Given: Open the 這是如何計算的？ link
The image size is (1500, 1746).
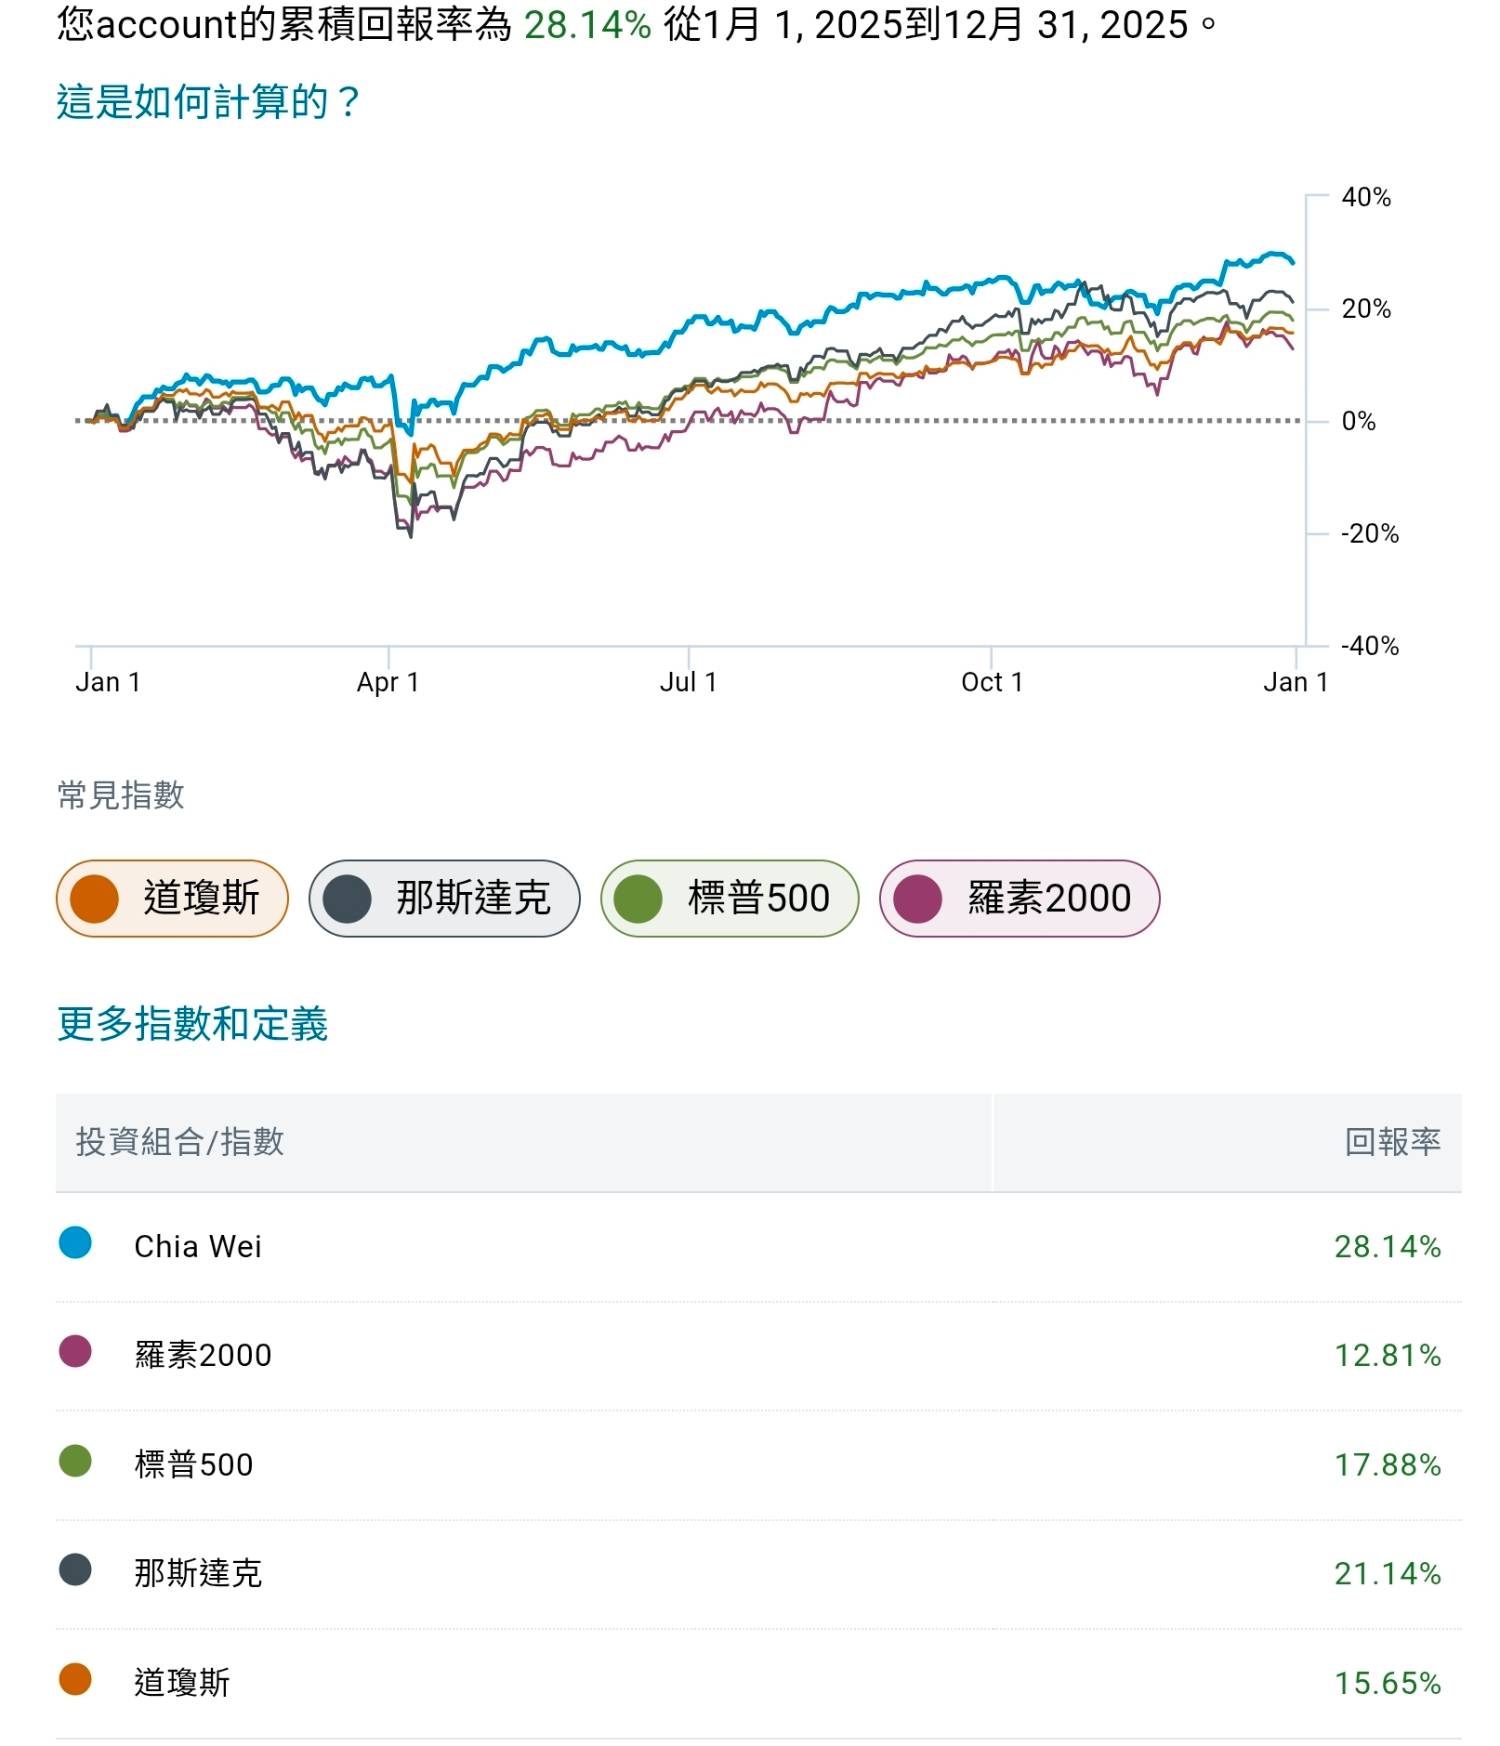Looking at the screenshot, I should tap(208, 102).
